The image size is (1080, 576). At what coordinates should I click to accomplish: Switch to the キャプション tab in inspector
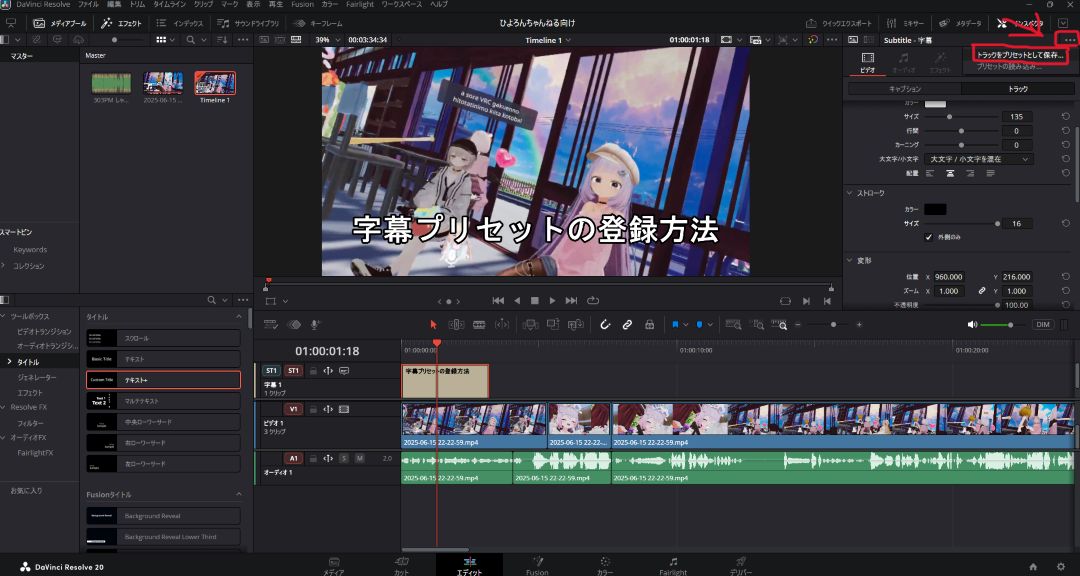(904, 89)
